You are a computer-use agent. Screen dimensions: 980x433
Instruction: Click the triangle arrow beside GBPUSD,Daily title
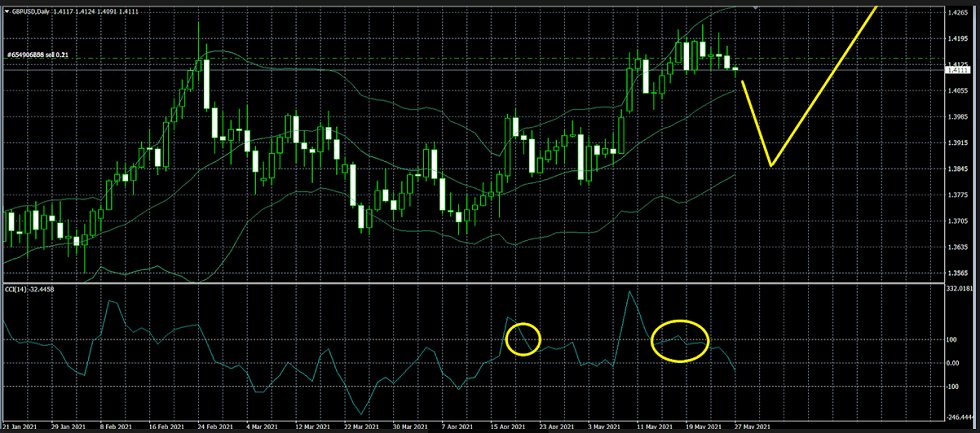coord(5,11)
